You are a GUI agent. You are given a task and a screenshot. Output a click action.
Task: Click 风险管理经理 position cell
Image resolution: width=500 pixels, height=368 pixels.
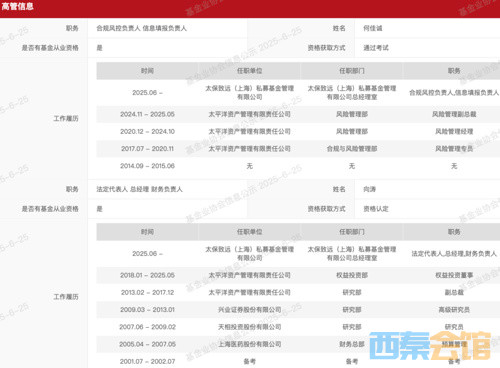coord(454,132)
